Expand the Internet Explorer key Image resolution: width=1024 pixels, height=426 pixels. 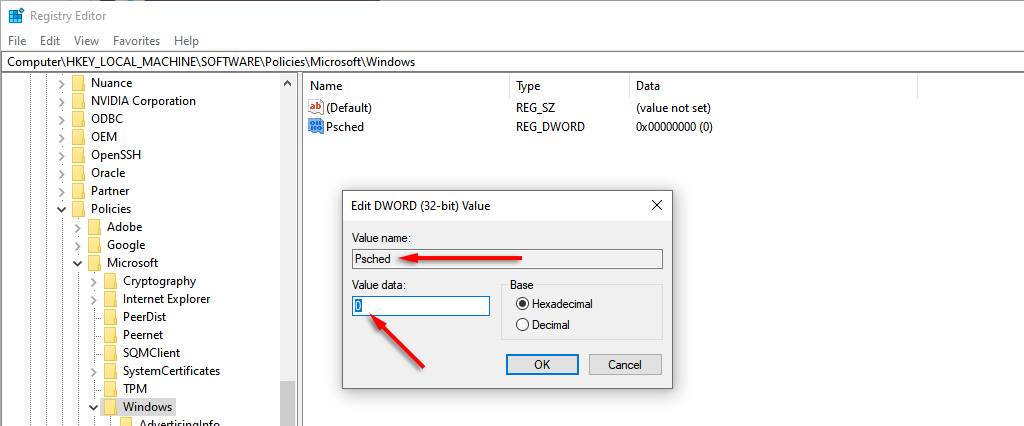pyautogui.click(x=95, y=299)
